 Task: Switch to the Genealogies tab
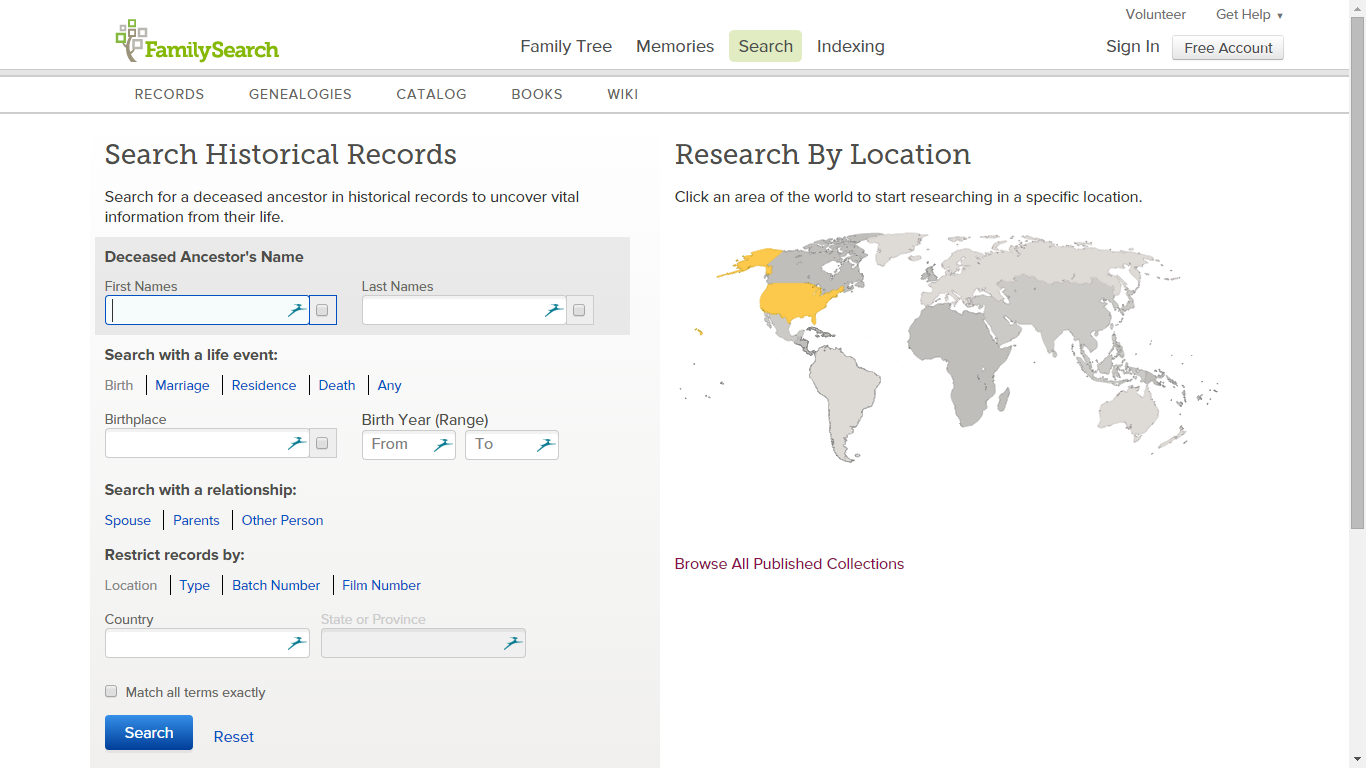(300, 94)
